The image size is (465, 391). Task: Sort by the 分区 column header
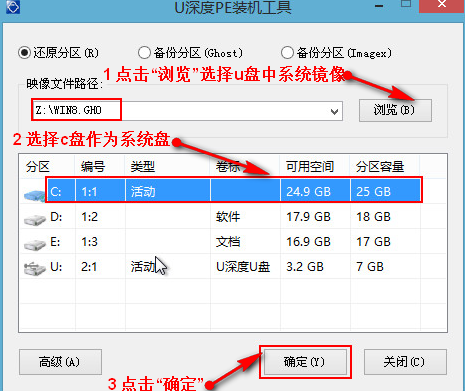pos(38,166)
